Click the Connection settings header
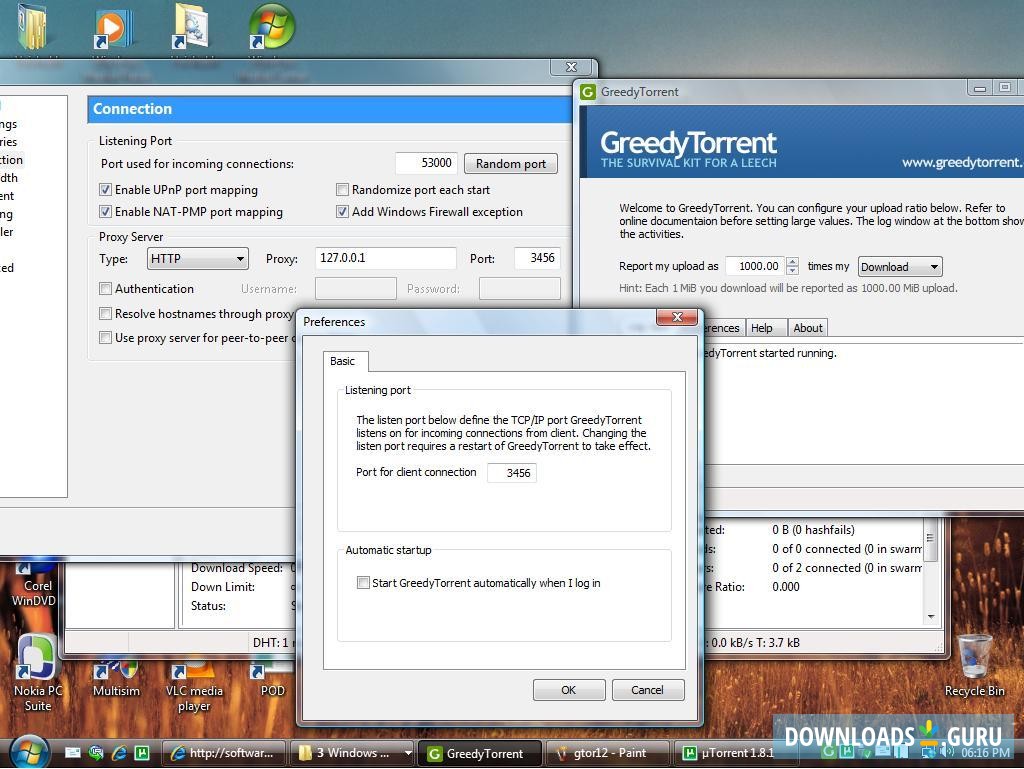This screenshot has height=769, width=1024. click(x=330, y=109)
